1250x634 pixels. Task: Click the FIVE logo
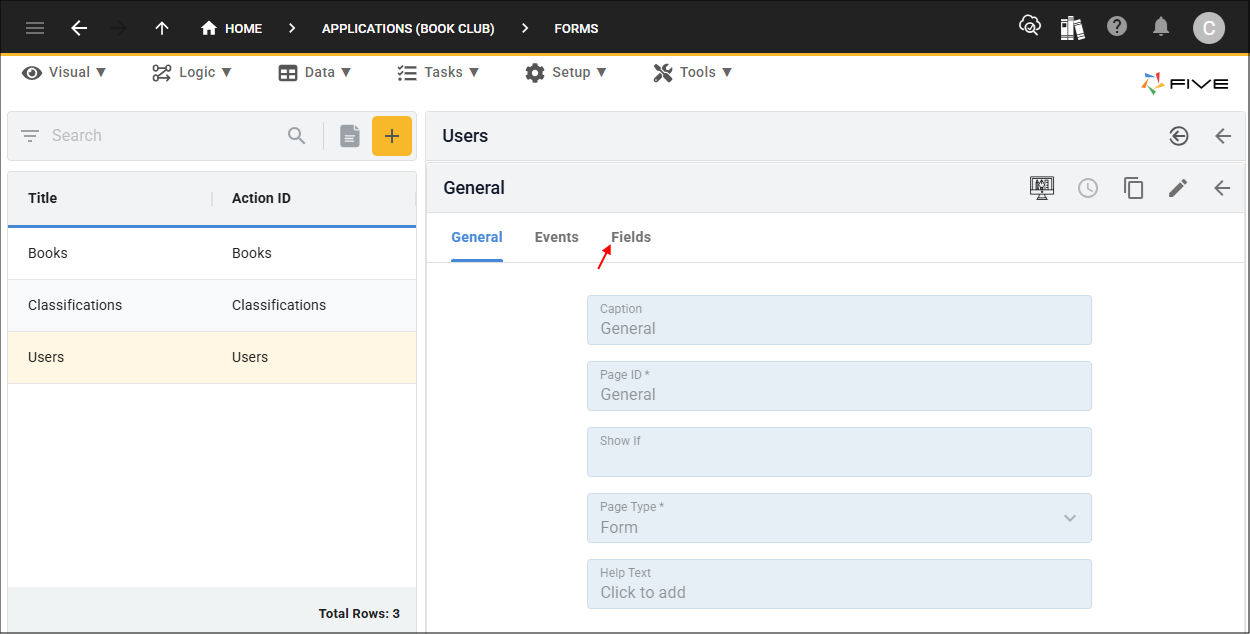1185,84
